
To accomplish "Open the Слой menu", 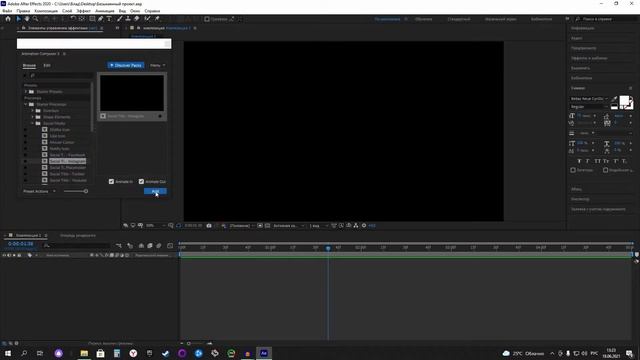I will pos(67,11).
